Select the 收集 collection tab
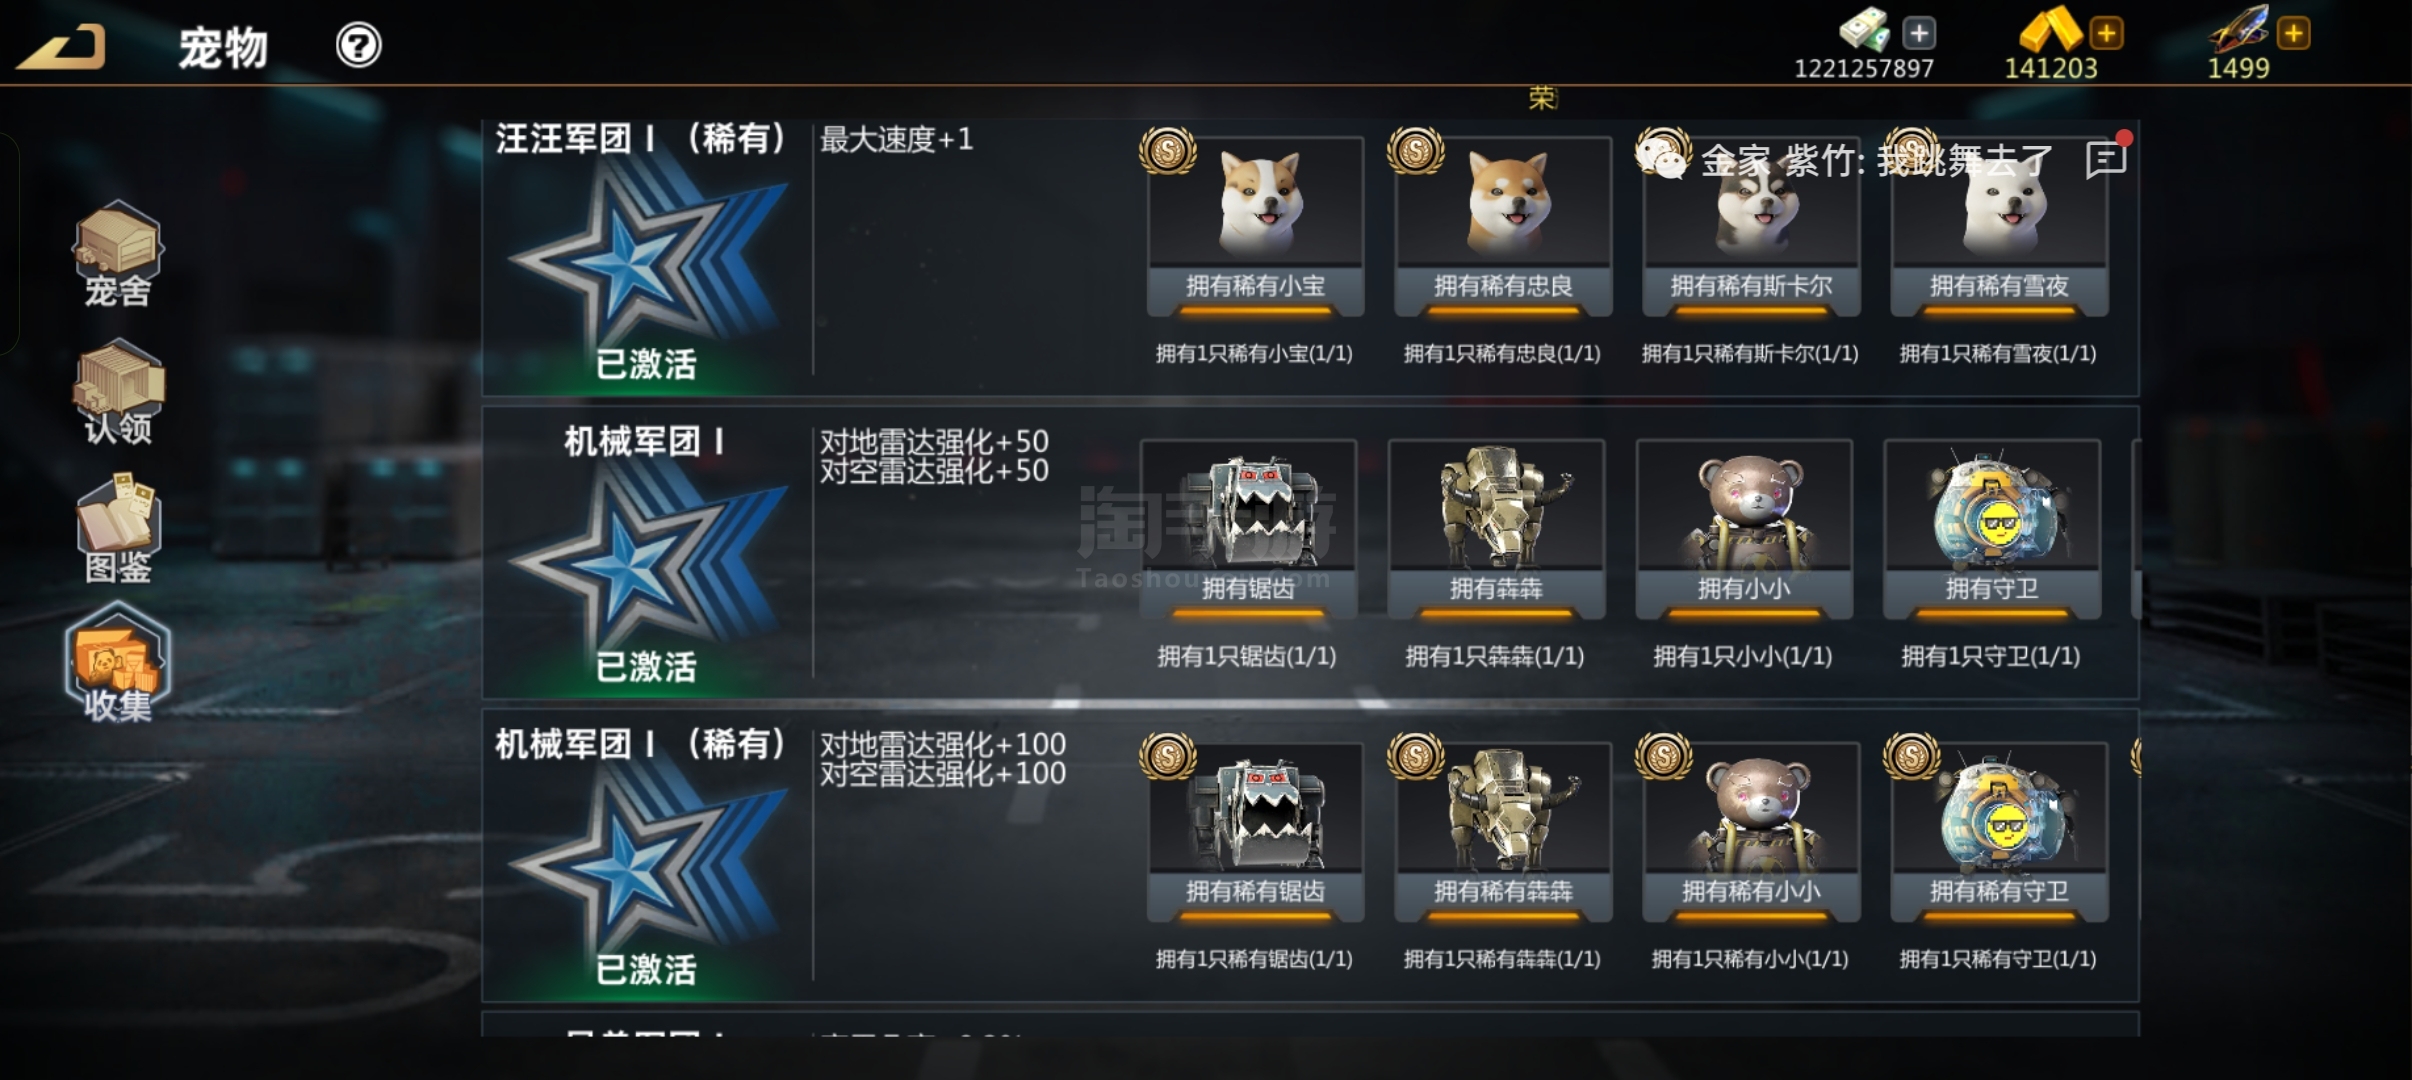 click(x=117, y=662)
